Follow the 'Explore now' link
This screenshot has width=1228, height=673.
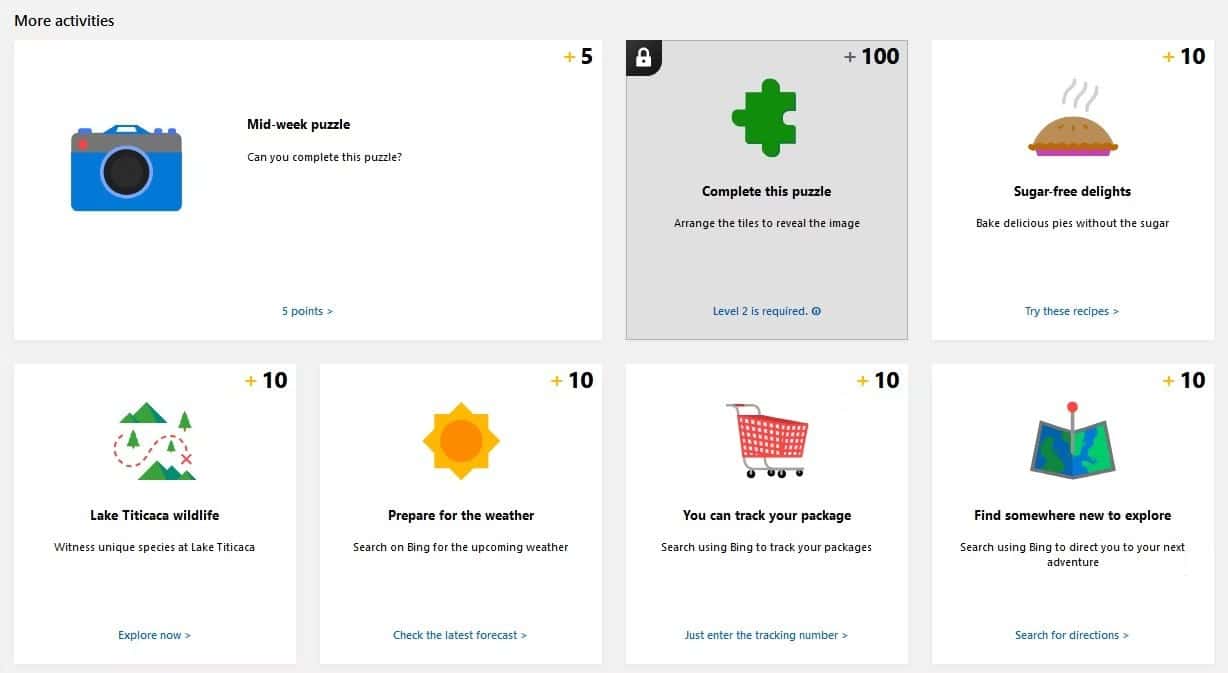coord(154,635)
